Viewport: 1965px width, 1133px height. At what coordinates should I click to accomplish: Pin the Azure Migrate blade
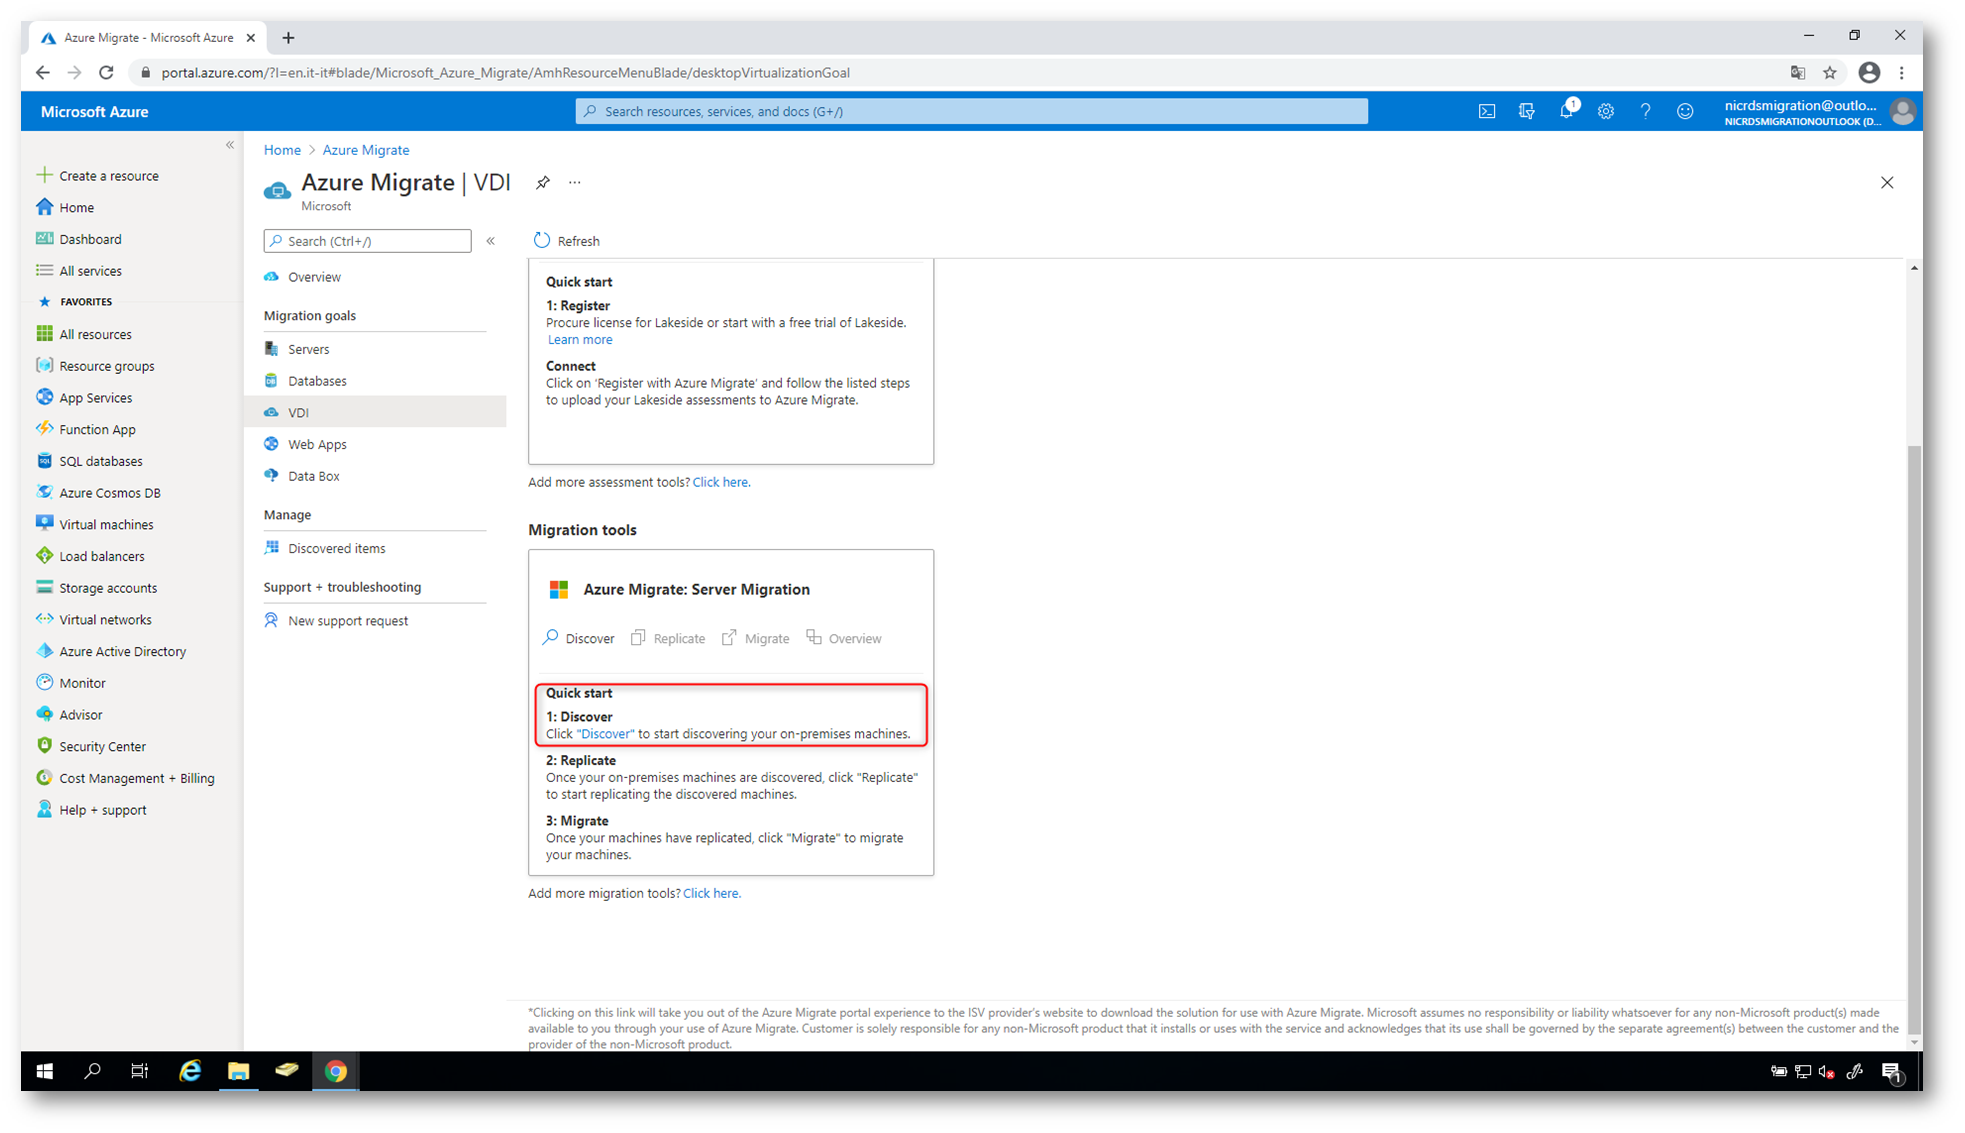(x=542, y=182)
